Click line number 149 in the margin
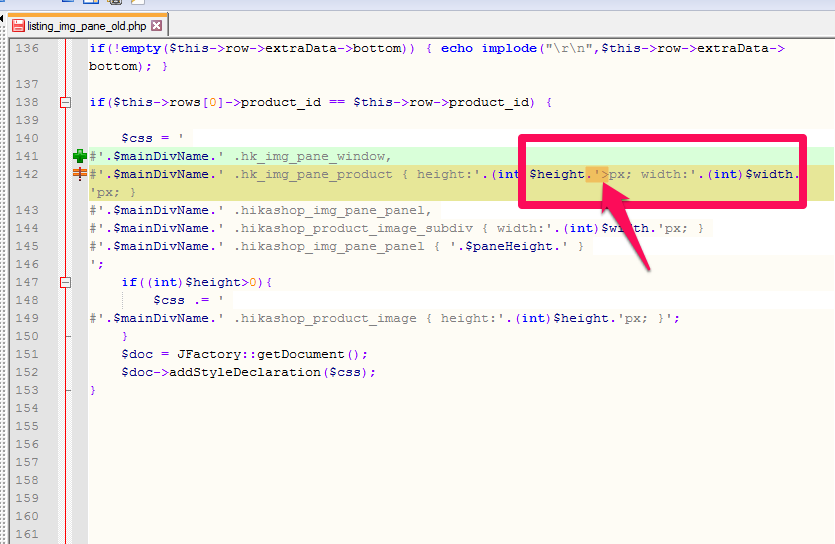 coord(27,318)
